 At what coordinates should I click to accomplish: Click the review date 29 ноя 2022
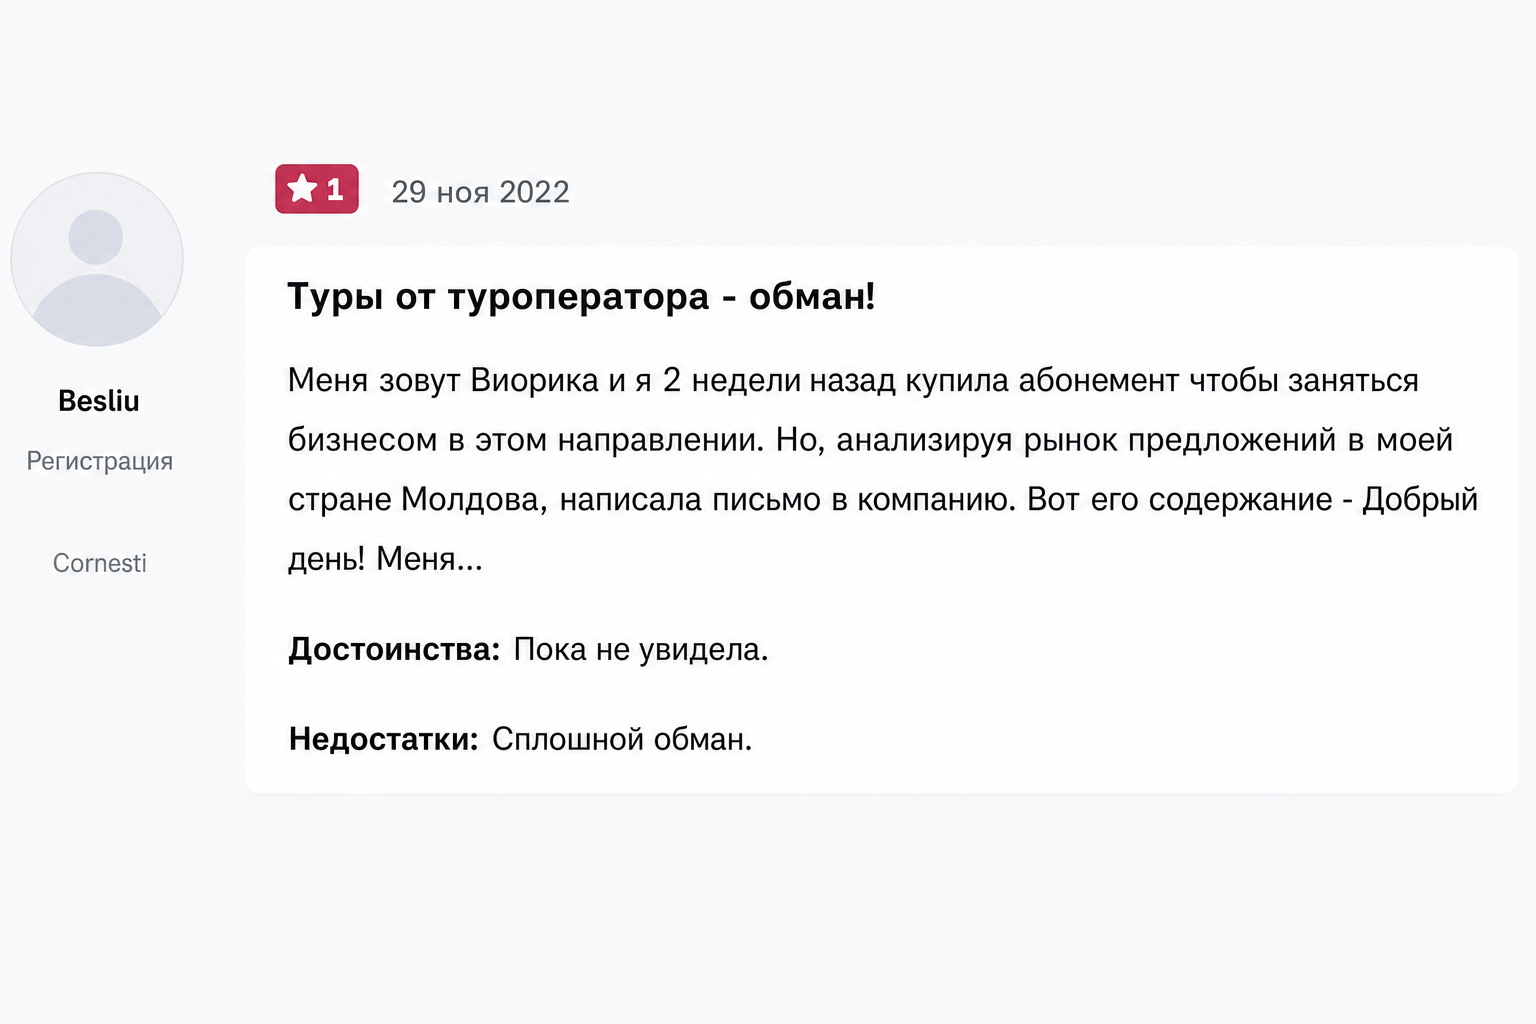(480, 192)
